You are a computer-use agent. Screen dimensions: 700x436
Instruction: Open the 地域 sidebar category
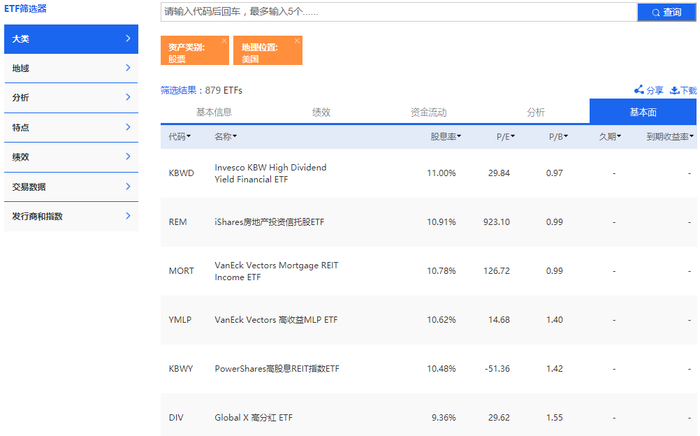pos(71,68)
